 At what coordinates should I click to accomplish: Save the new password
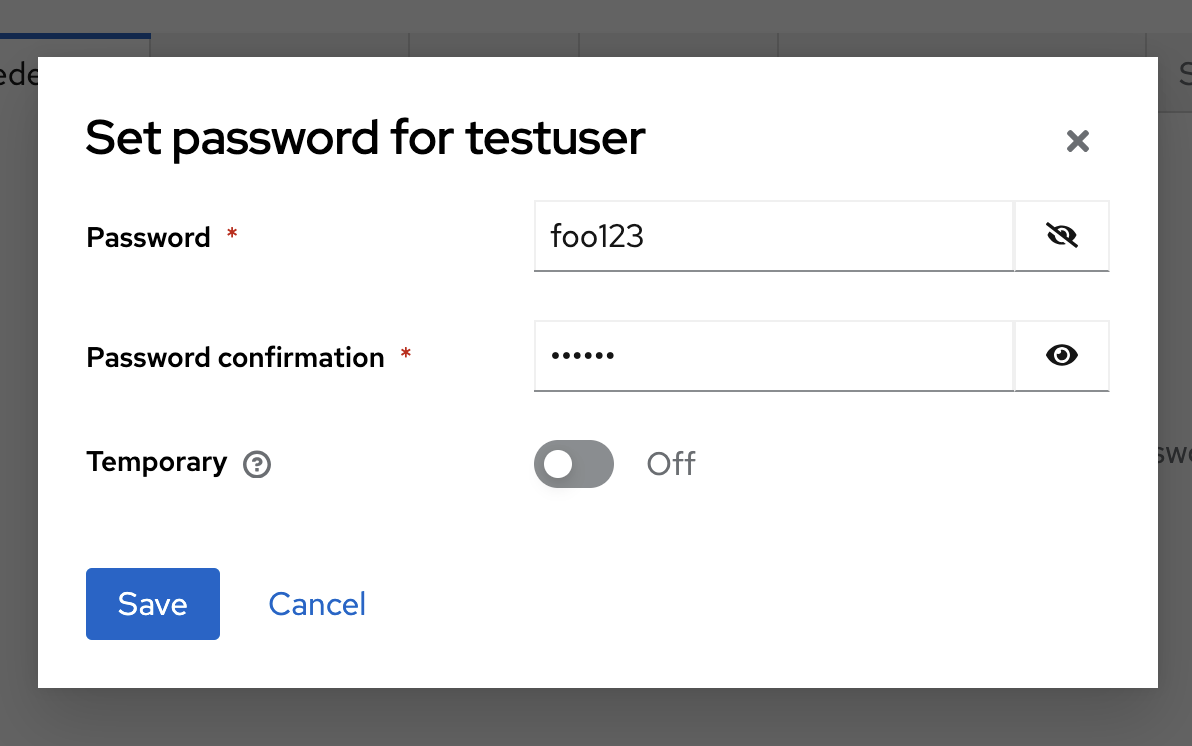(153, 604)
